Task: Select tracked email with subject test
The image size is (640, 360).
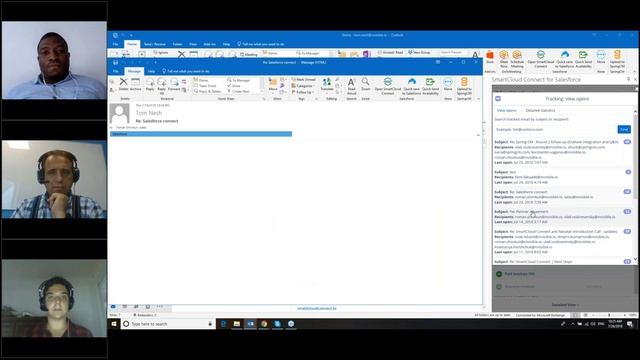Action: click(x=563, y=177)
